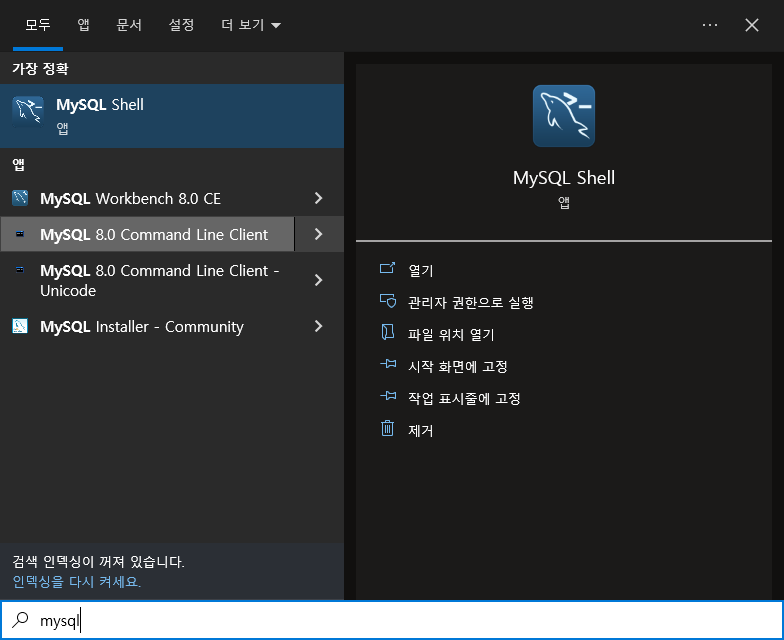Switch to the 앱 tab
The width and height of the screenshot is (784, 640).
click(84, 25)
